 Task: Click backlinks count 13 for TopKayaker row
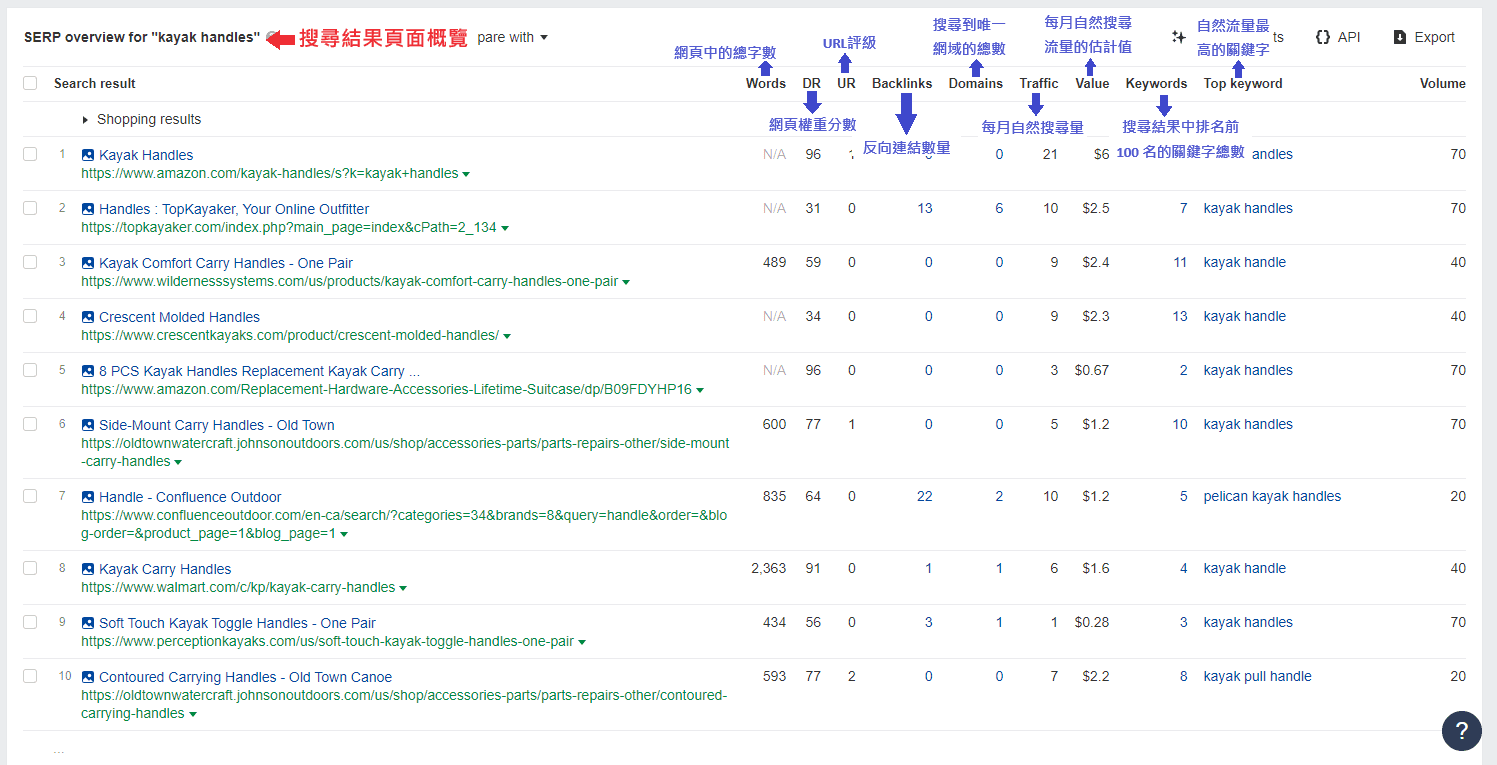coord(924,208)
